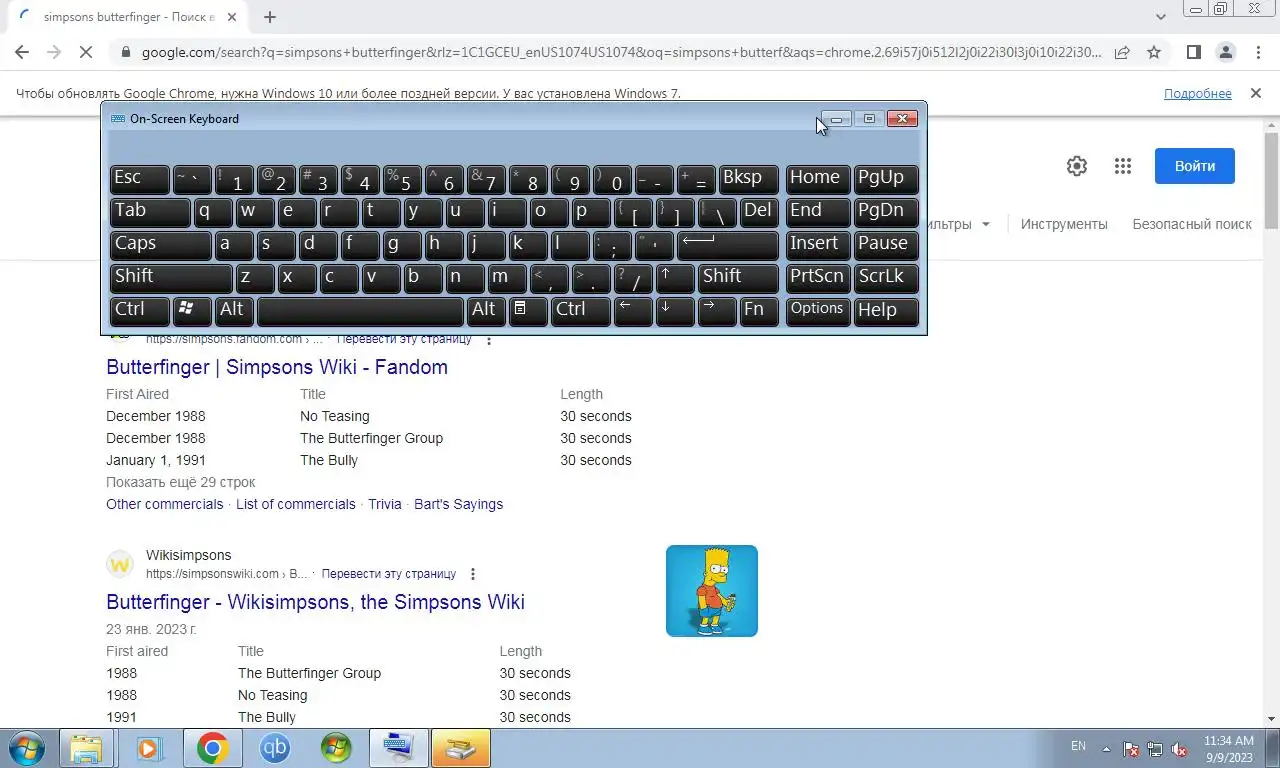1280x768 pixels.
Task: Click the share page icon in address bar
Action: (x=1122, y=52)
